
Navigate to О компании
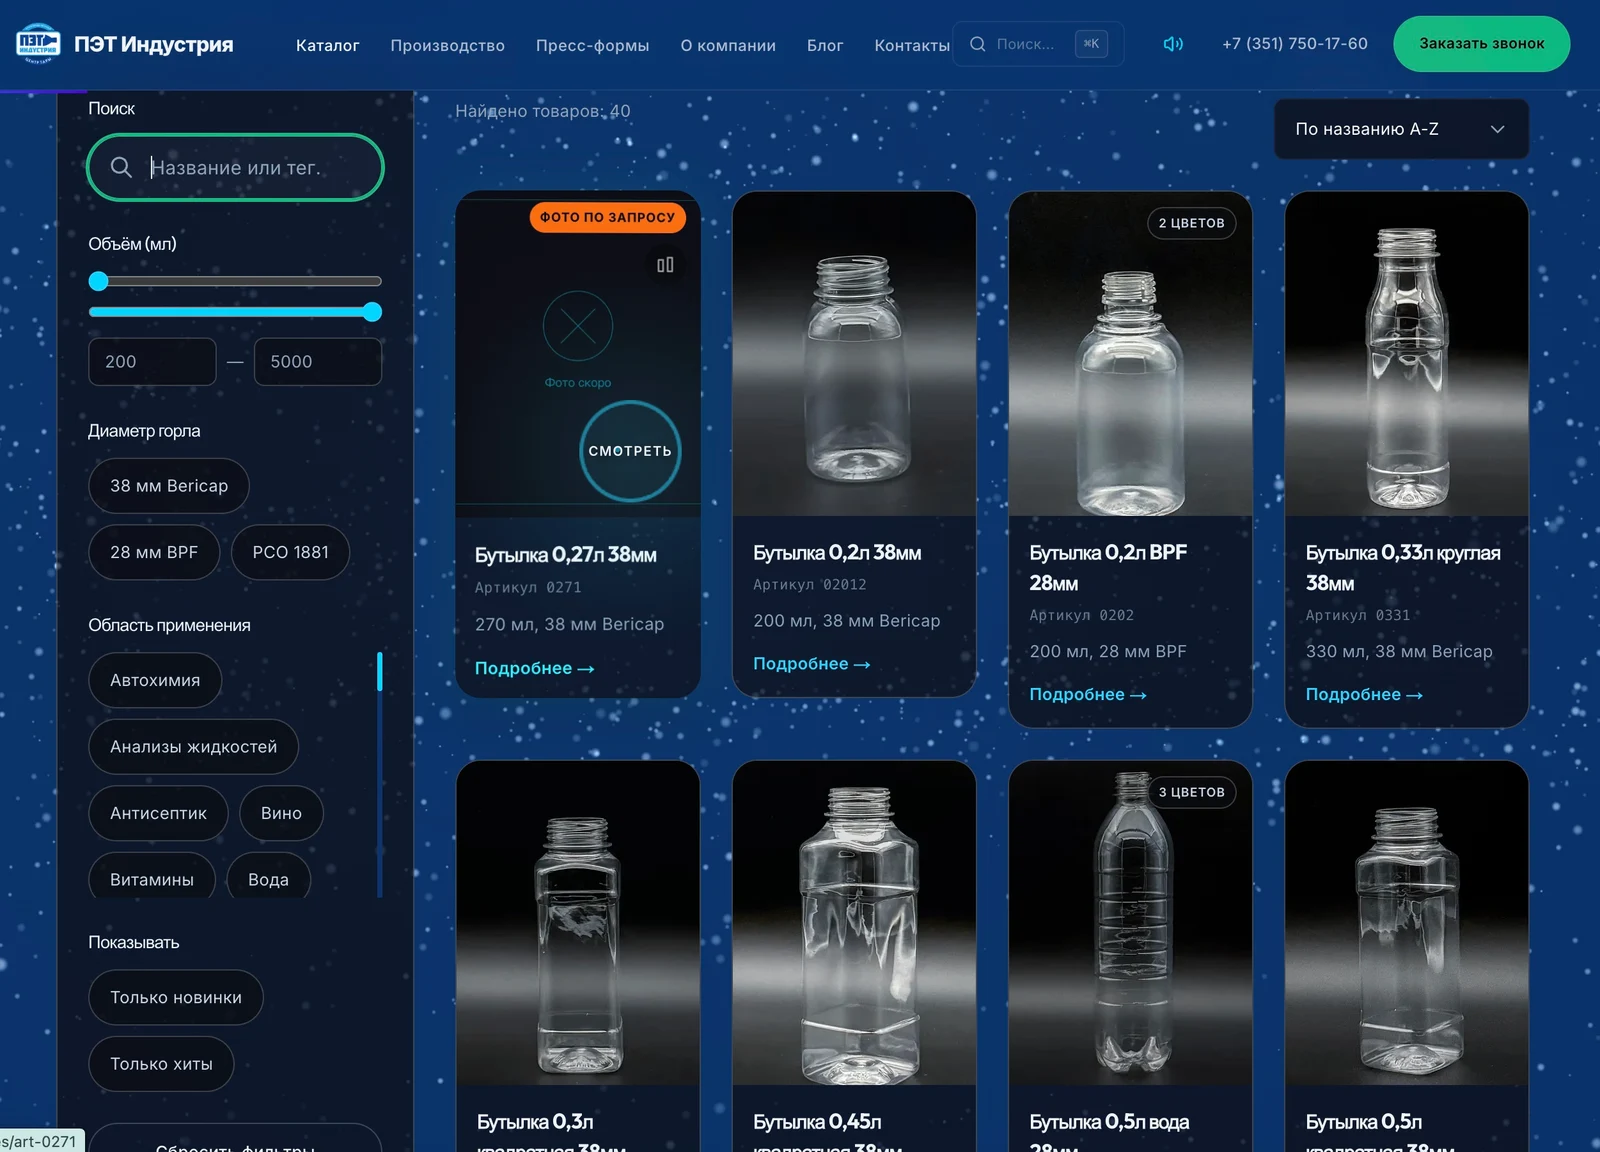tap(728, 45)
